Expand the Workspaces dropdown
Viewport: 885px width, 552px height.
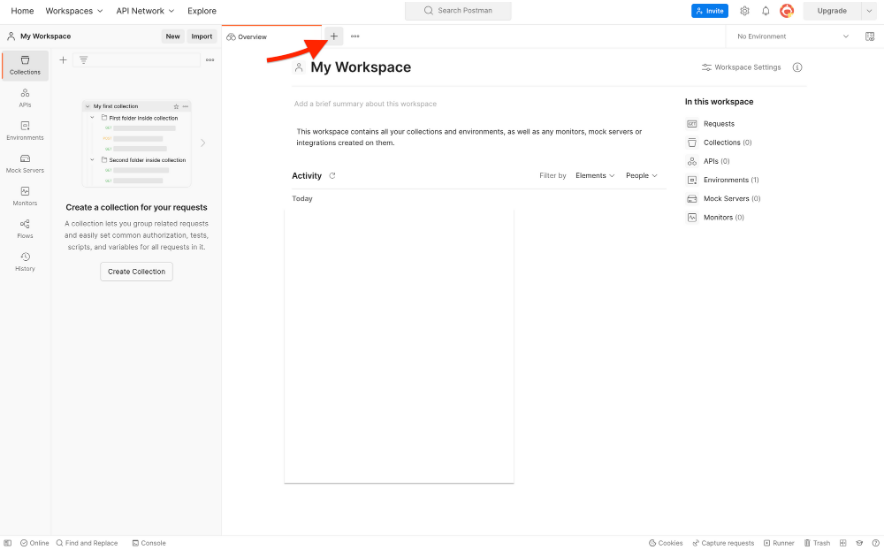click(74, 11)
